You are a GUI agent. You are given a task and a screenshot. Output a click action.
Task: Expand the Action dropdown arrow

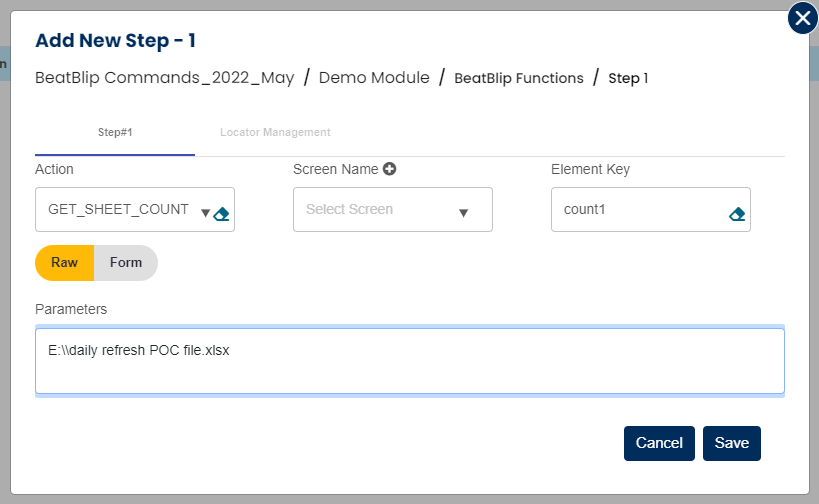coord(205,213)
